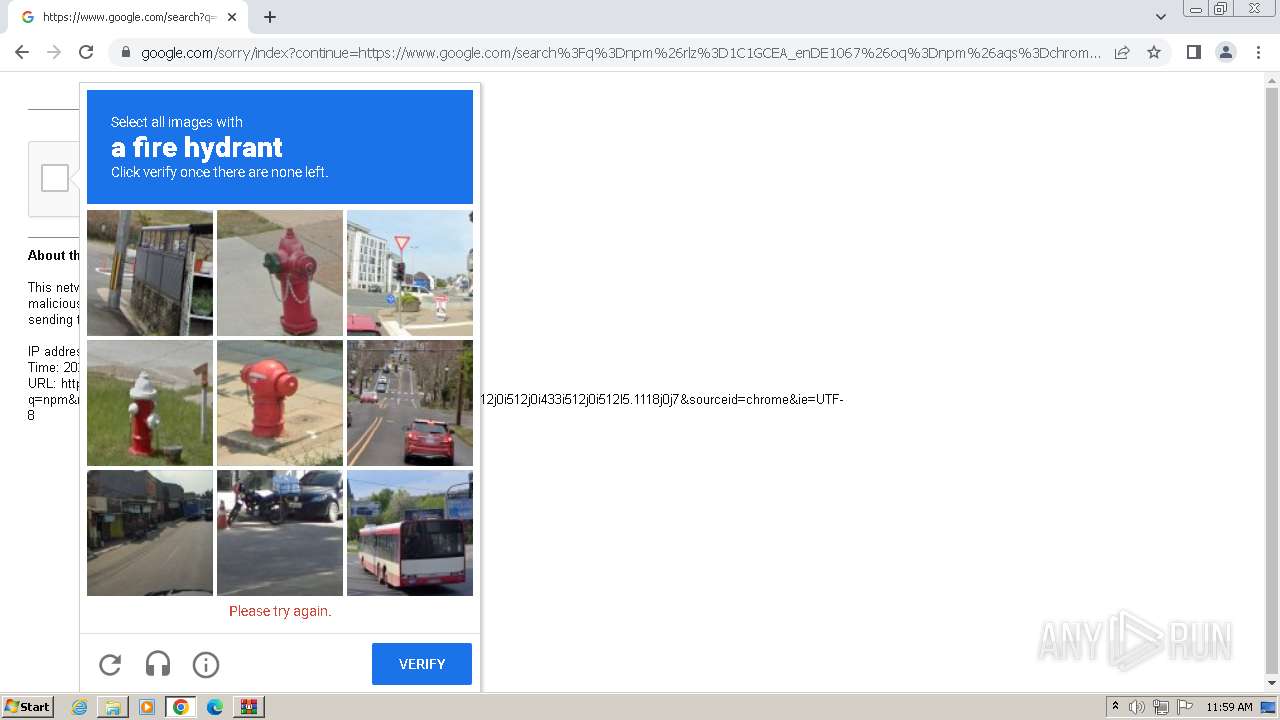
Task: Click the reCAPTCHA reload challenge icon
Action: 110,664
